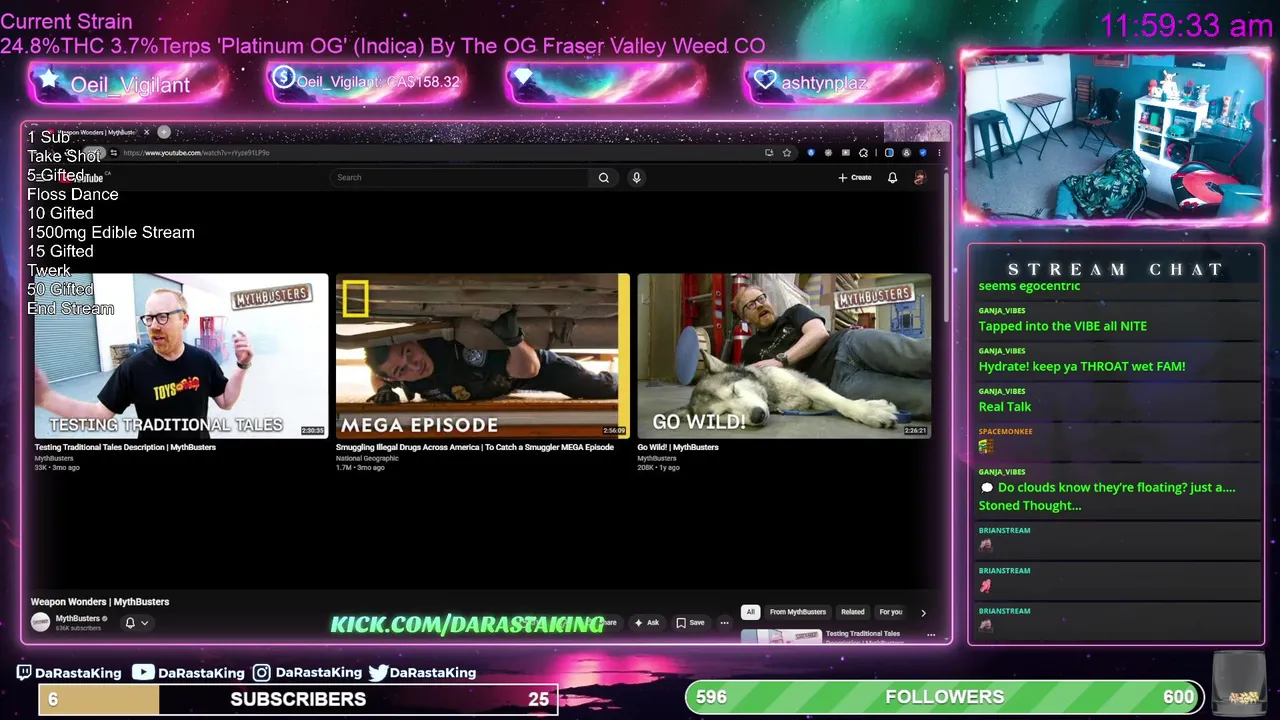
Task: Click the webcam feed preview
Action: coord(1115,136)
